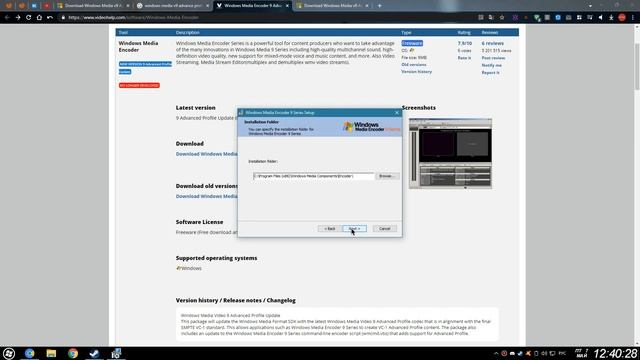The image size is (640, 360).
Task: Click the Back button in Setup dialog
Action: (x=330, y=229)
